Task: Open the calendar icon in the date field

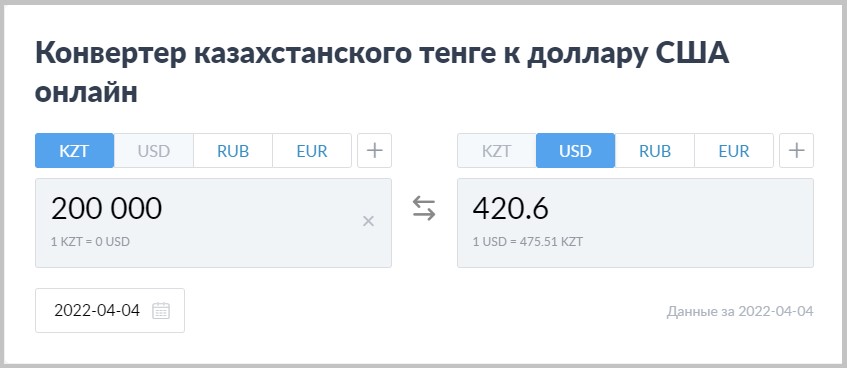Action: [x=161, y=311]
